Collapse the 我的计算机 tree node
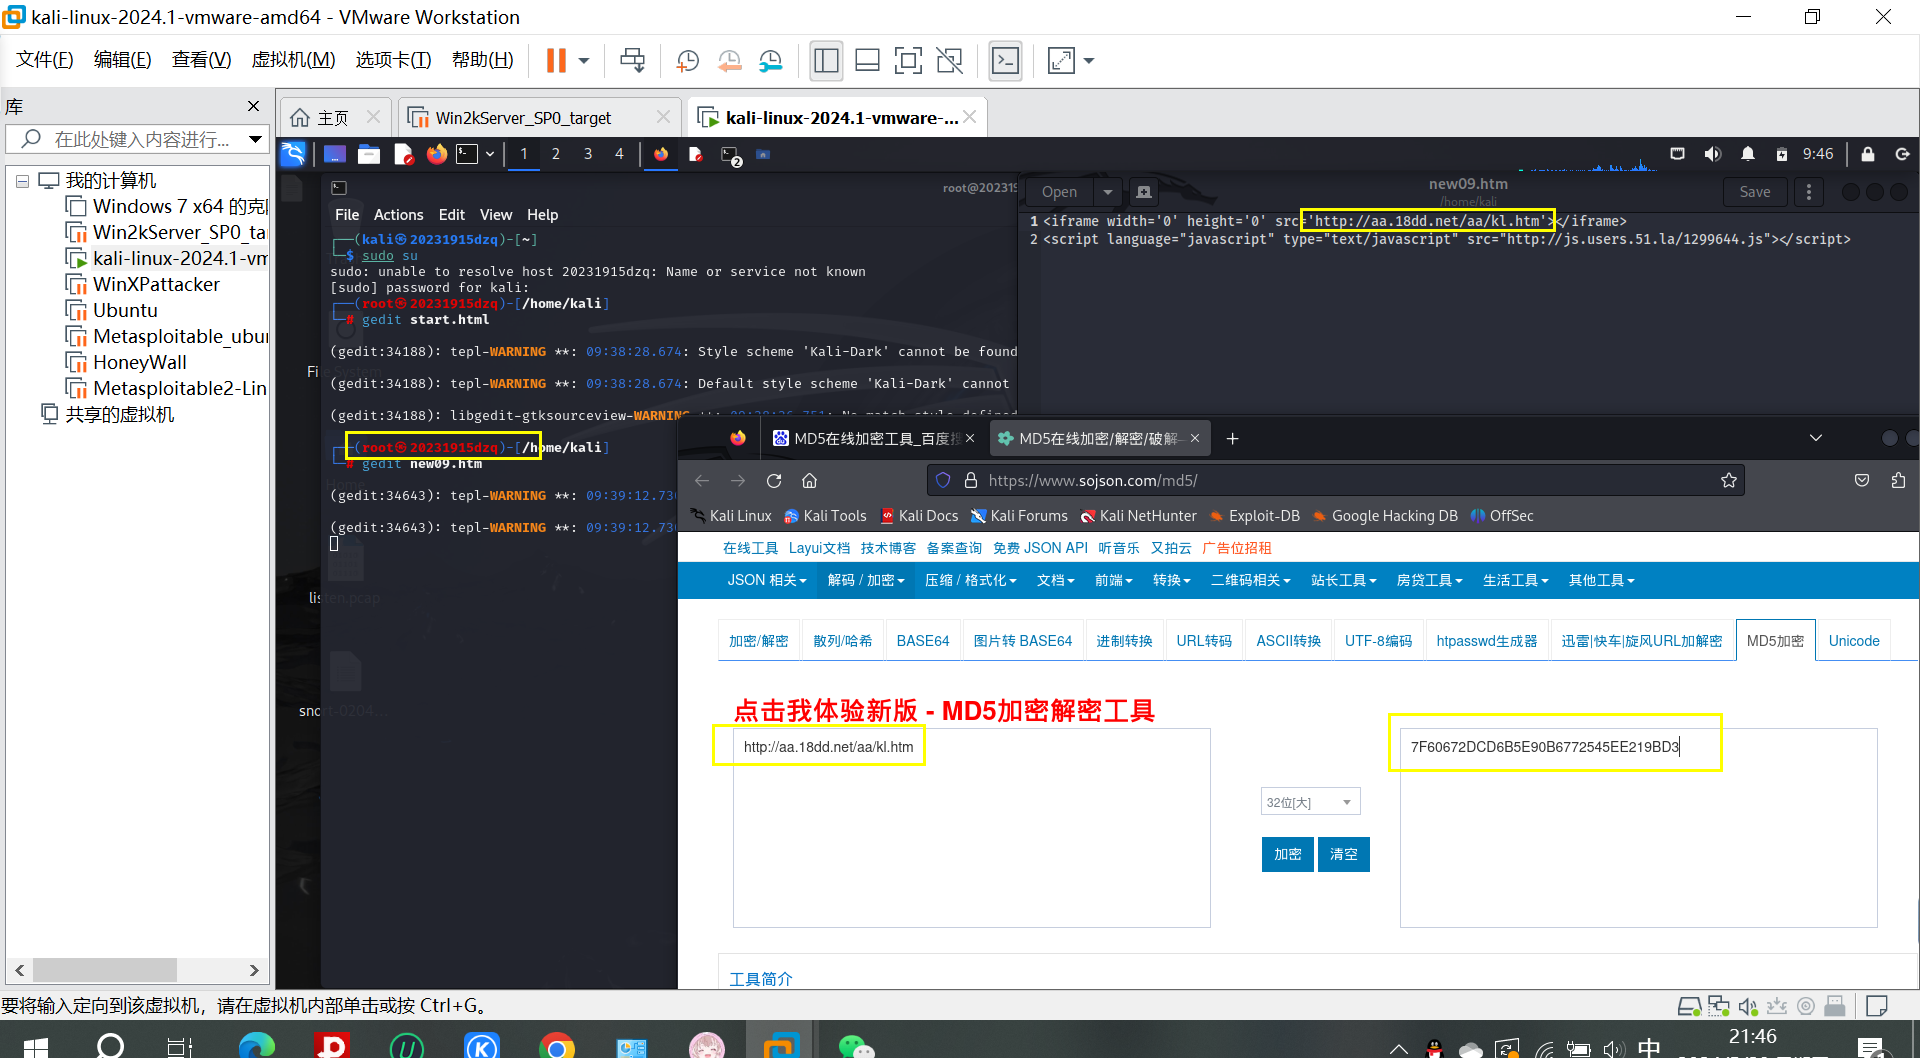This screenshot has width=1920, height=1058. pyautogui.click(x=22, y=181)
